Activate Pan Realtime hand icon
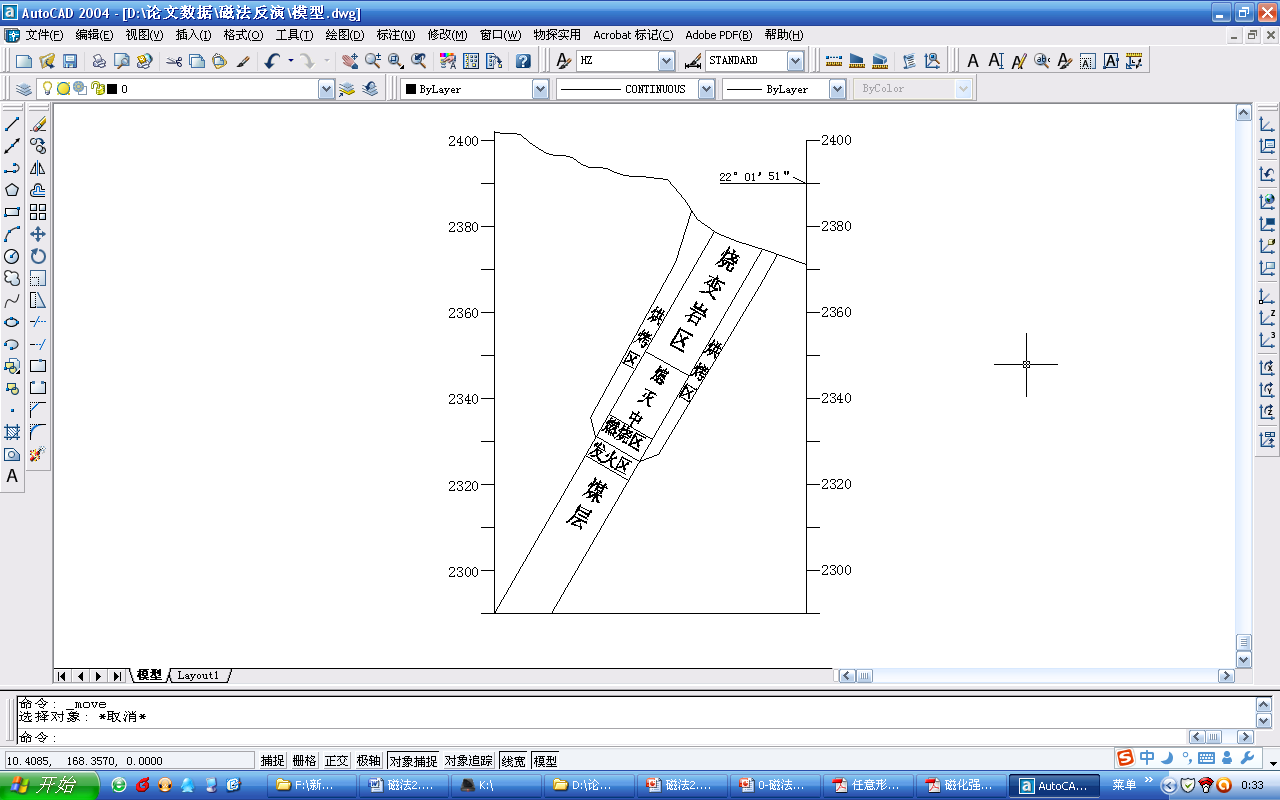This screenshot has width=1280, height=800. click(349, 61)
